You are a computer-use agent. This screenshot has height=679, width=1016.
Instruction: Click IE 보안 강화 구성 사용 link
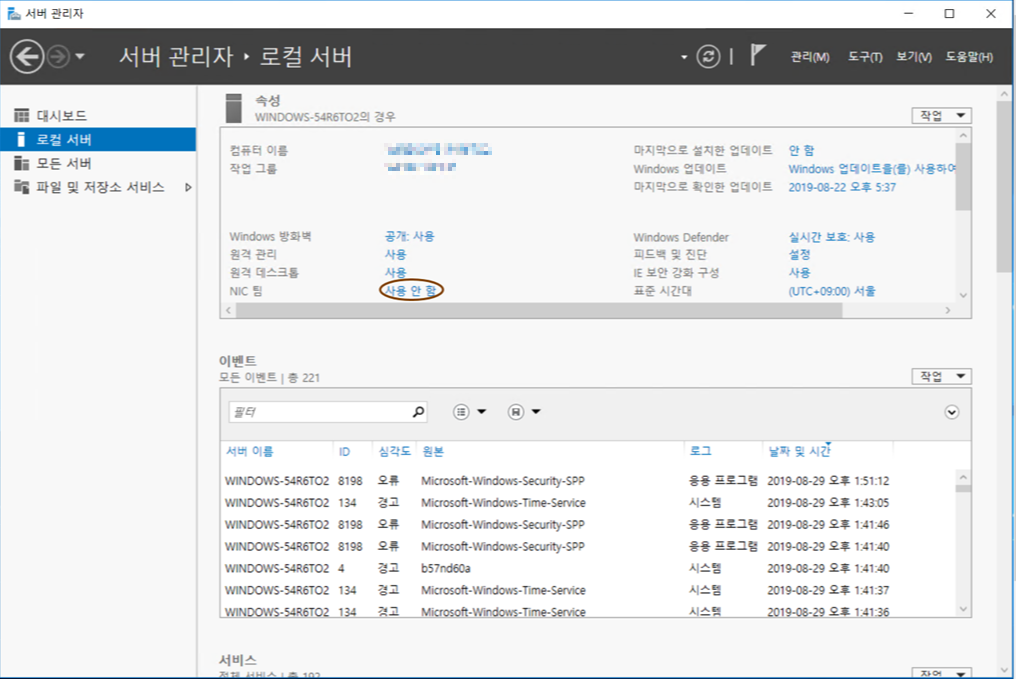799,273
